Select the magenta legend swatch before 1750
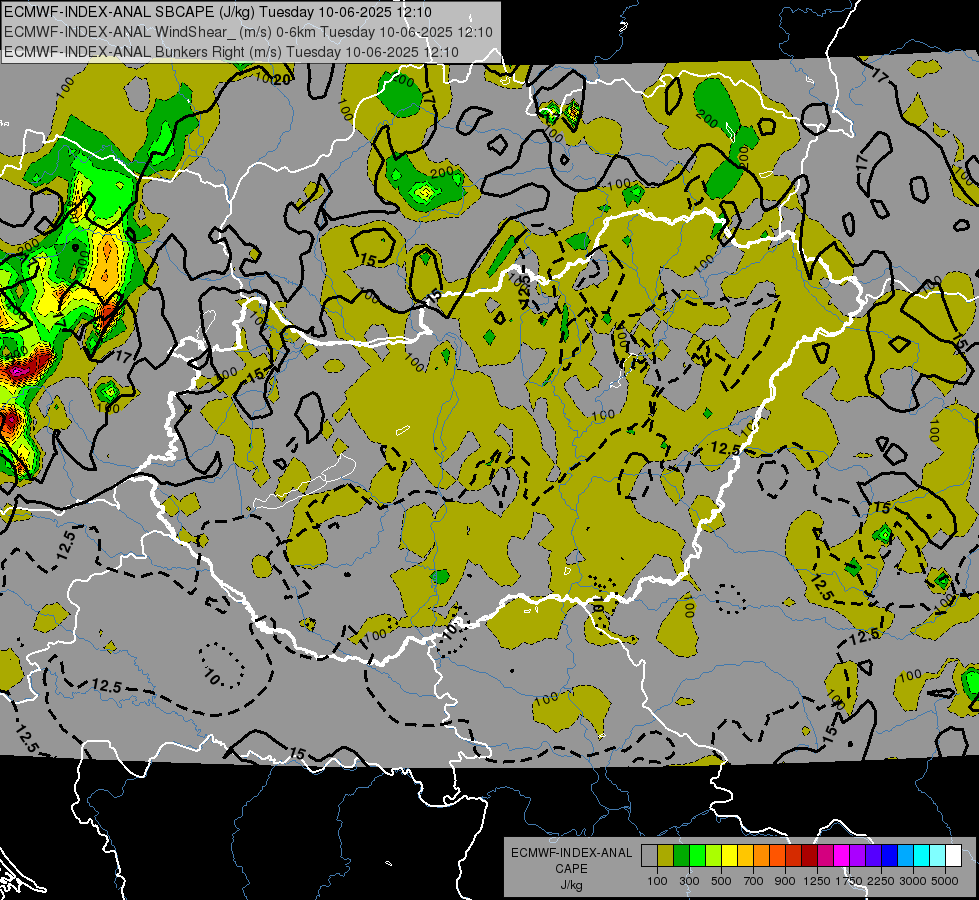Screen dimensions: 979x900 pyautogui.click(x=842, y=855)
